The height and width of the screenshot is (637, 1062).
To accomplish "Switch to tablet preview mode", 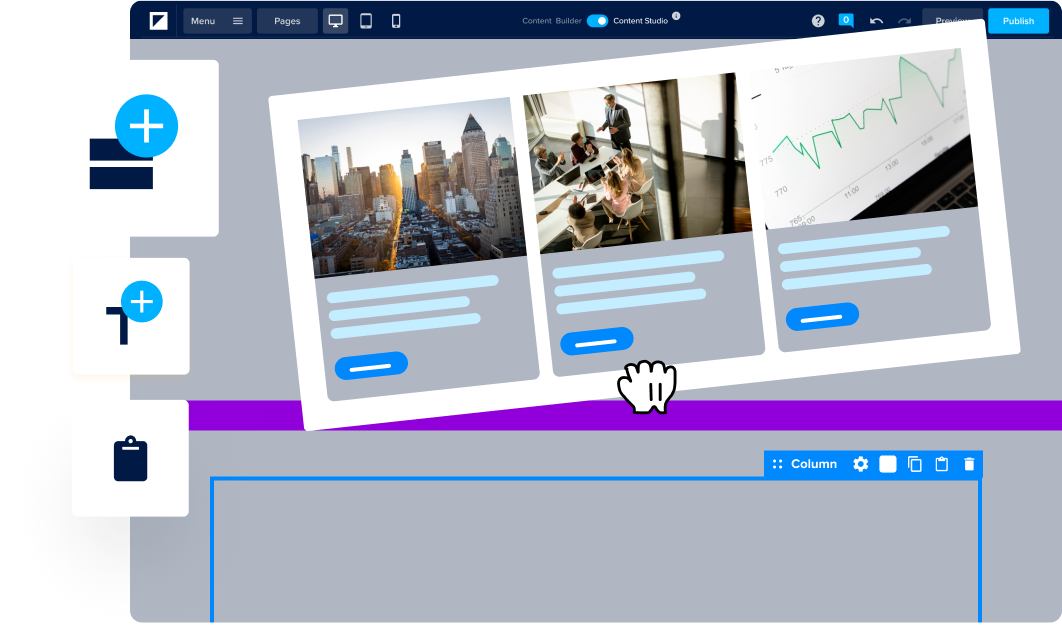I will [366, 21].
